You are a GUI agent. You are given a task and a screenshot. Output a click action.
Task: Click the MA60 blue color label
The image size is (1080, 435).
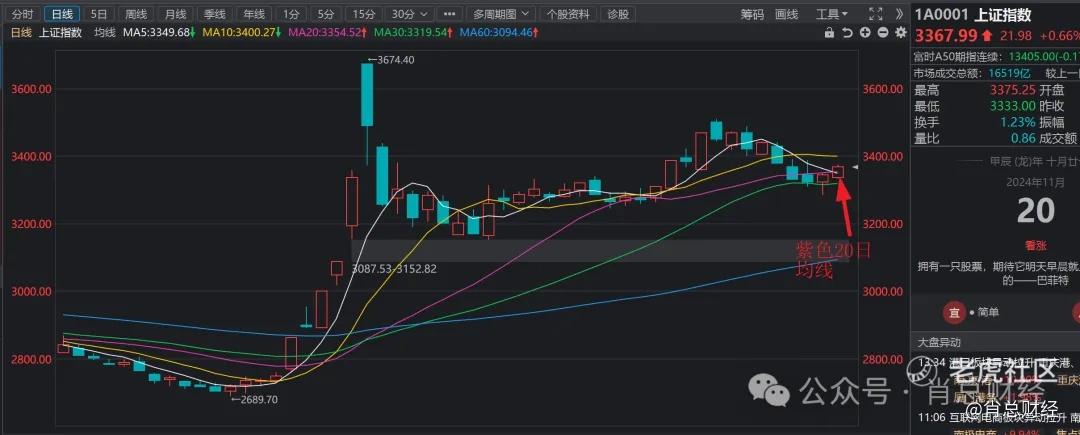click(497, 32)
